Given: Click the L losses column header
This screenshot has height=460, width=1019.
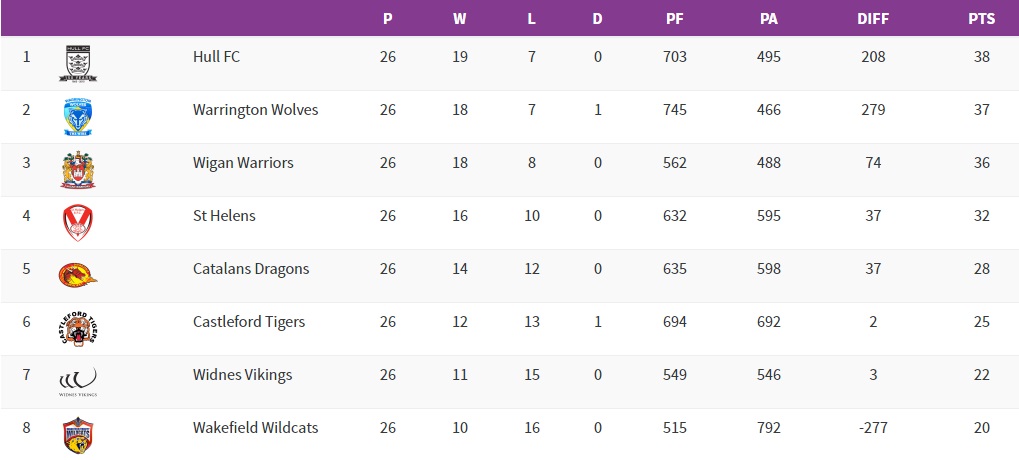Looking at the screenshot, I should (532, 19).
